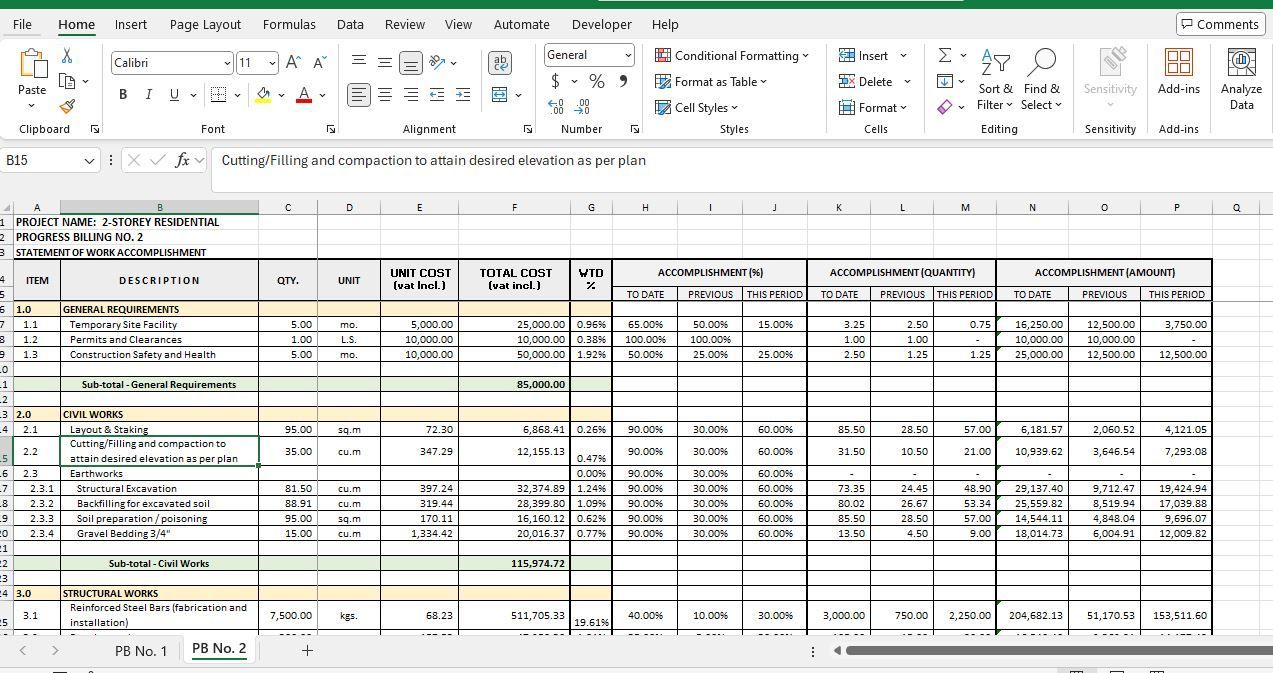The width and height of the screenshot is (1273, 673).
Task: Click the Increase Font Size icon
Action: tap(293, 63)
